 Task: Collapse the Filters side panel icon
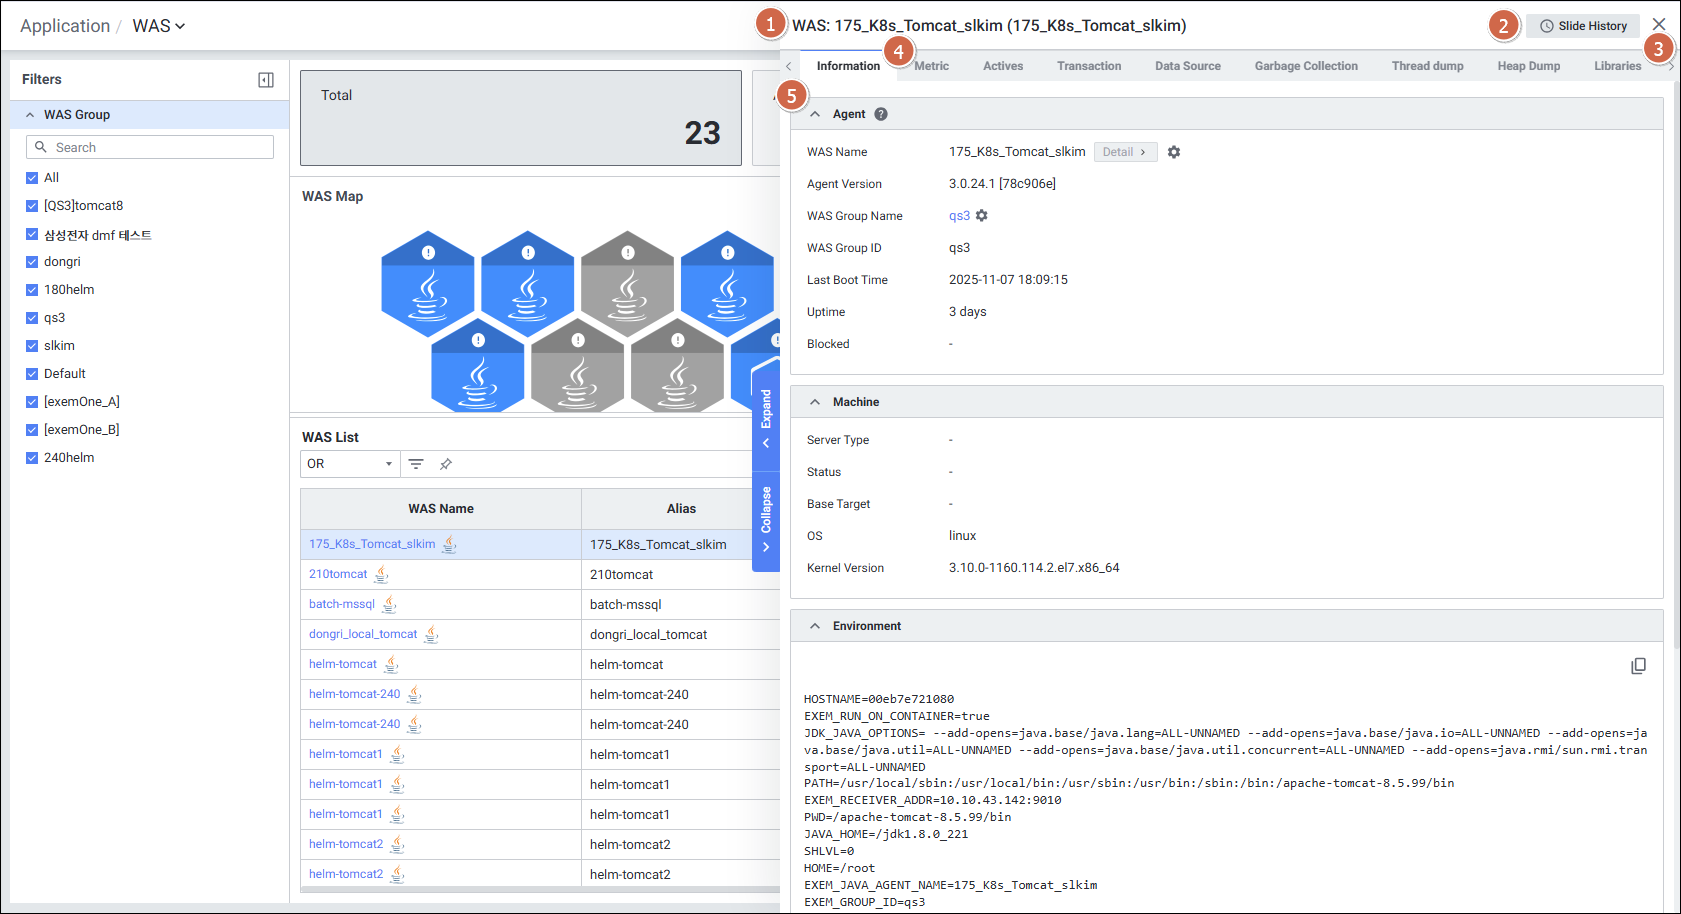pyautogui.click(x=266, y=80)
